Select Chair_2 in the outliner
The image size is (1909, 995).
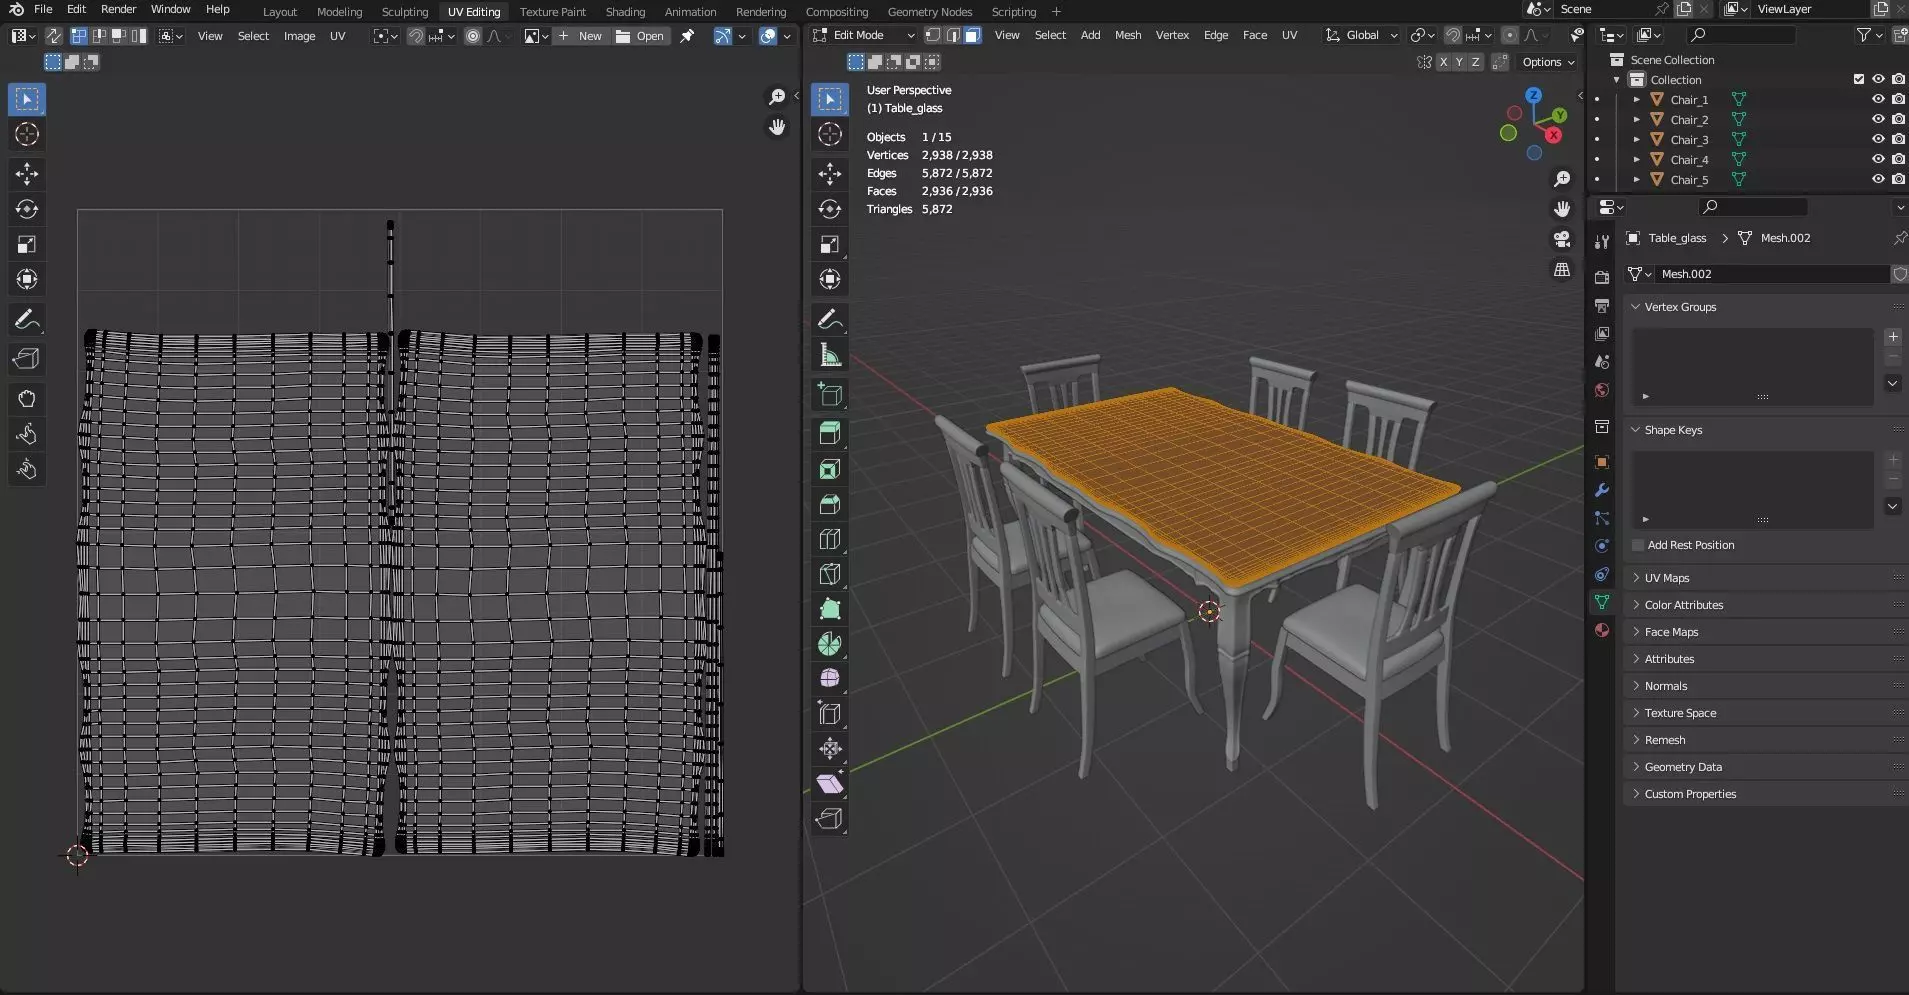[x=1689, y=120]
